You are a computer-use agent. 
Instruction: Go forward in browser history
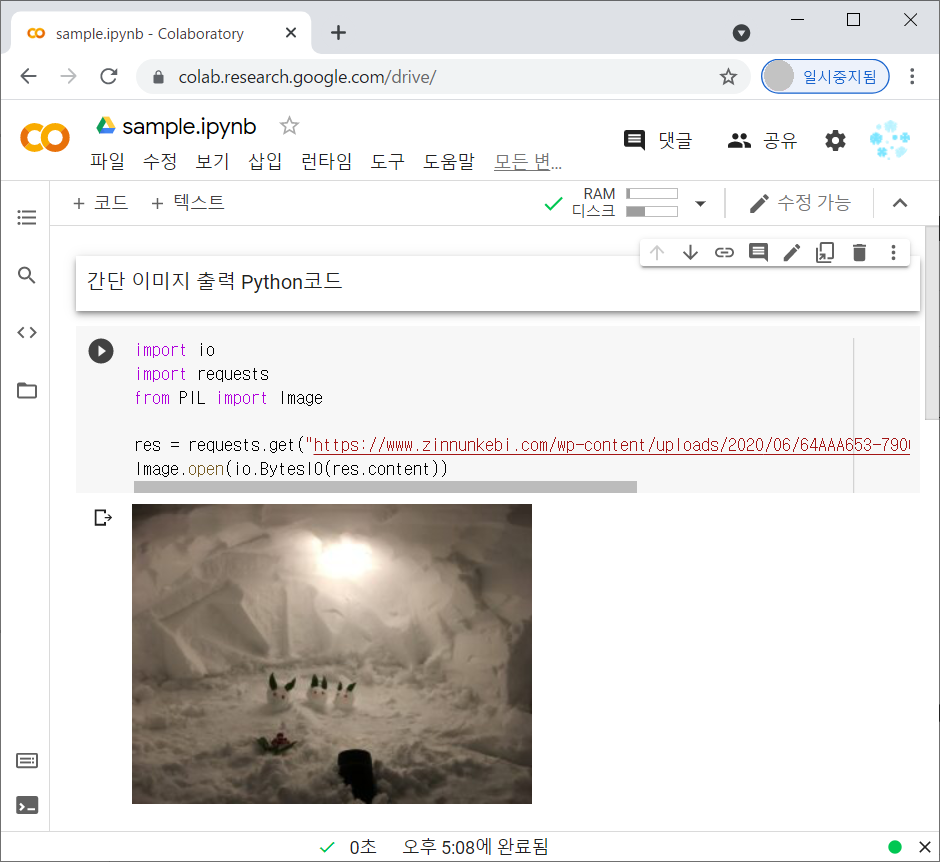click(x=68, y=77)
